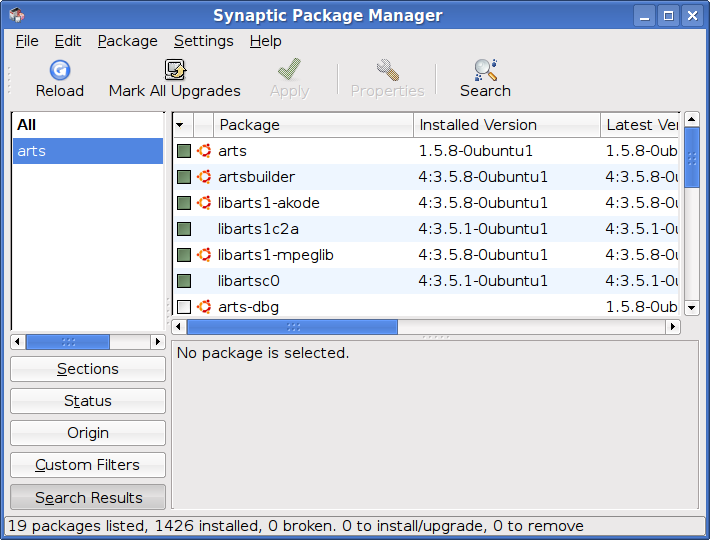This screenshot has height=540, width=710.
Task: Click the Ubuntu logo beside arts-dbg
Action: coord(204,307)
